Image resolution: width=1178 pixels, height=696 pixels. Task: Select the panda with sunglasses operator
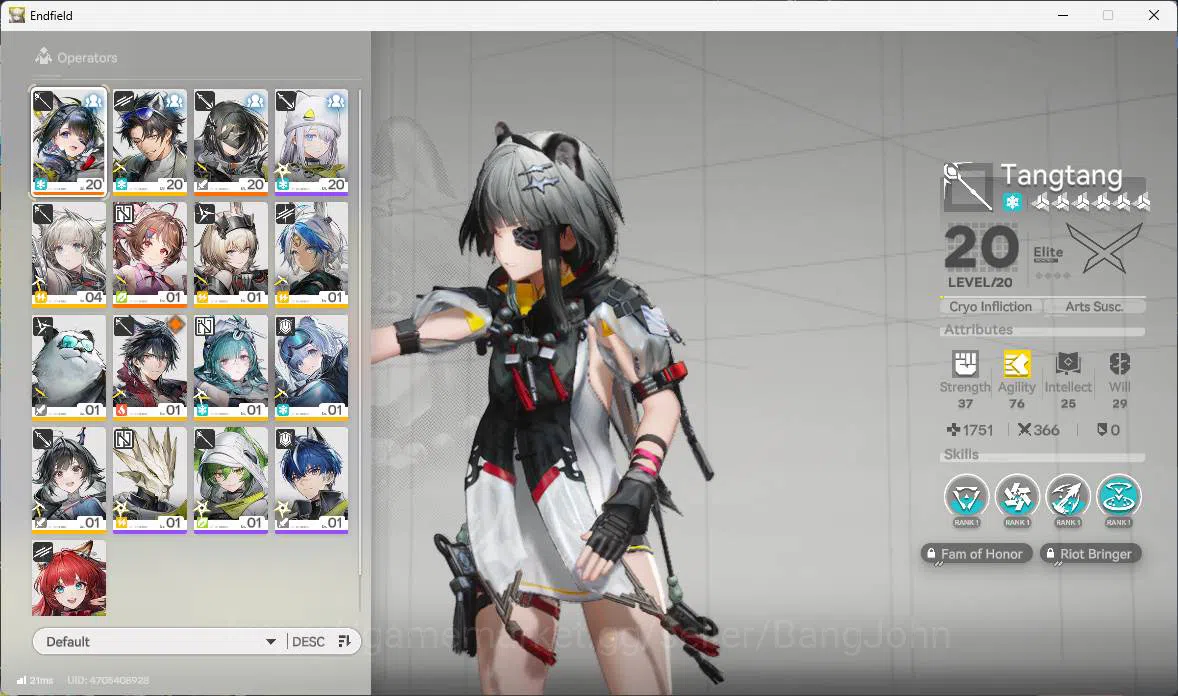coord(68,368)
